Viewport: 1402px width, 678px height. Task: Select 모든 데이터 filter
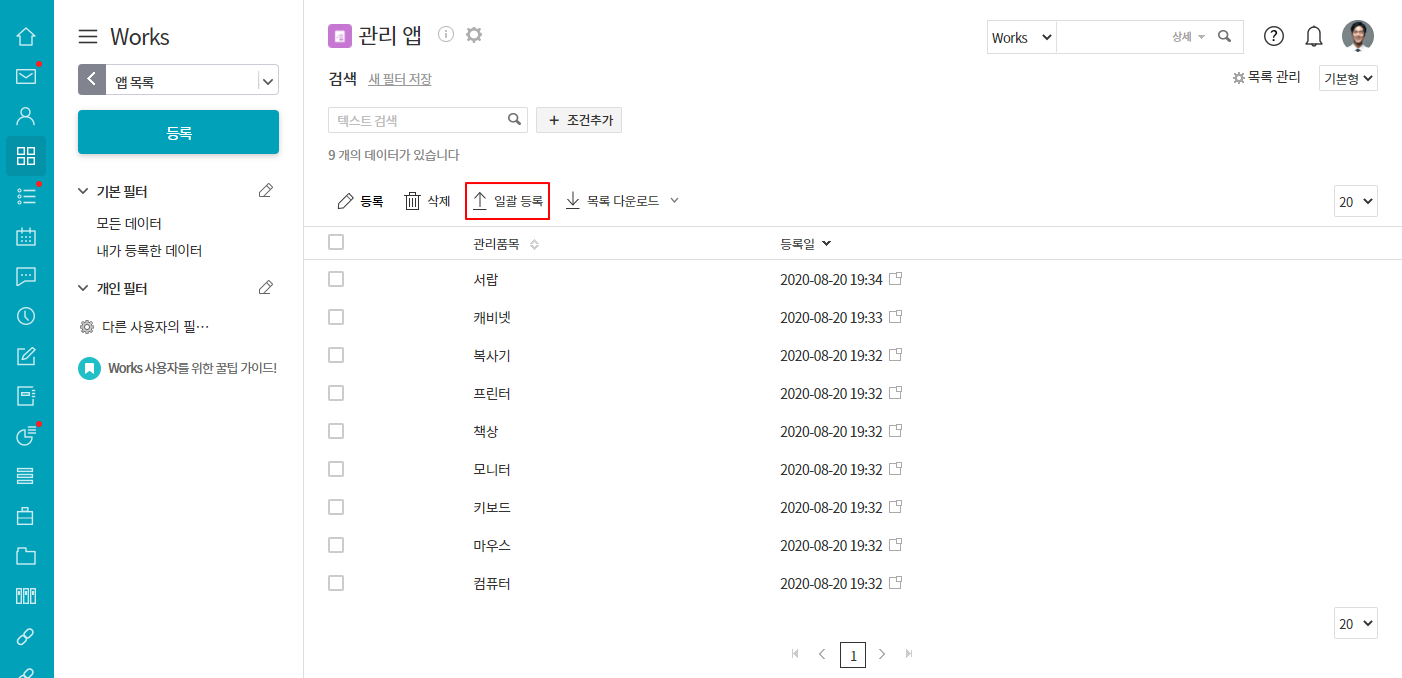point(129,223)
